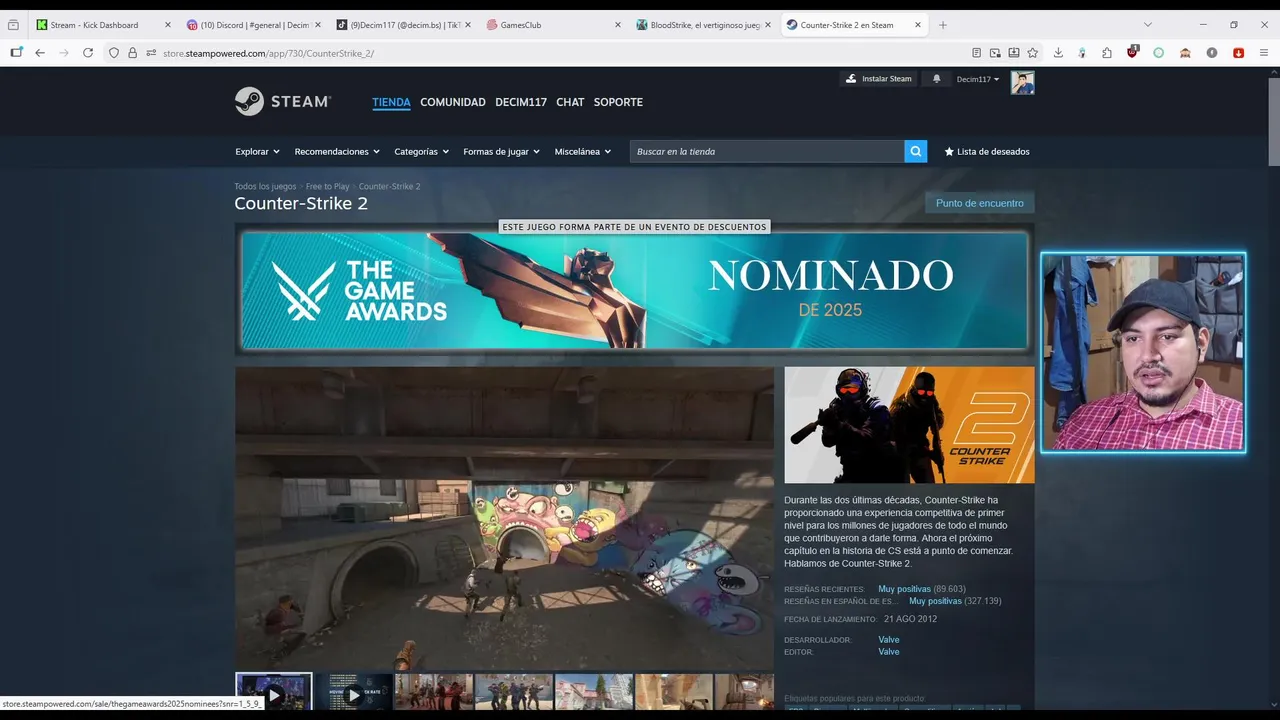Click the Counter-Strike 2 breadcrumb link
This screenshot has width=1280, height=720.
(x=389, y=186)
